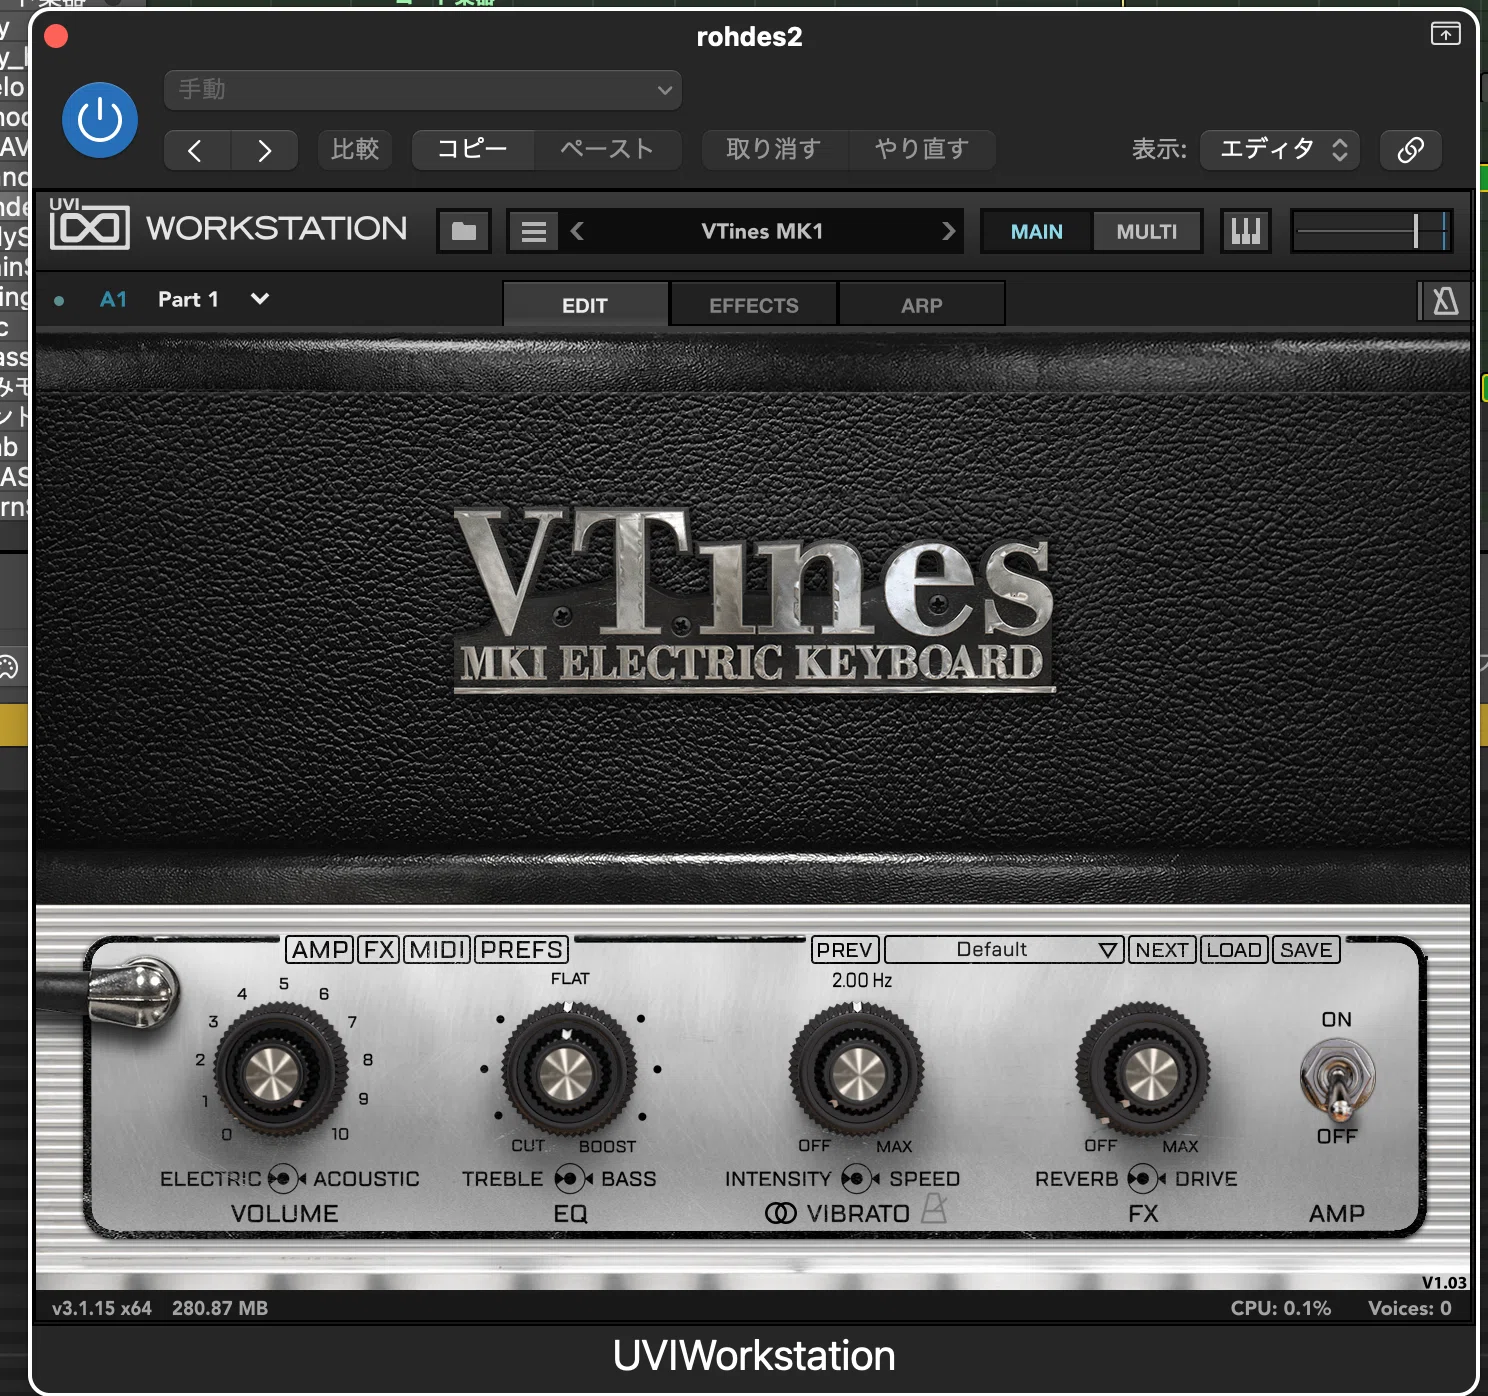Click the large VIBRATO knob
The height and width of the screenshot is (1396, 1488).
click(856, 1071)
